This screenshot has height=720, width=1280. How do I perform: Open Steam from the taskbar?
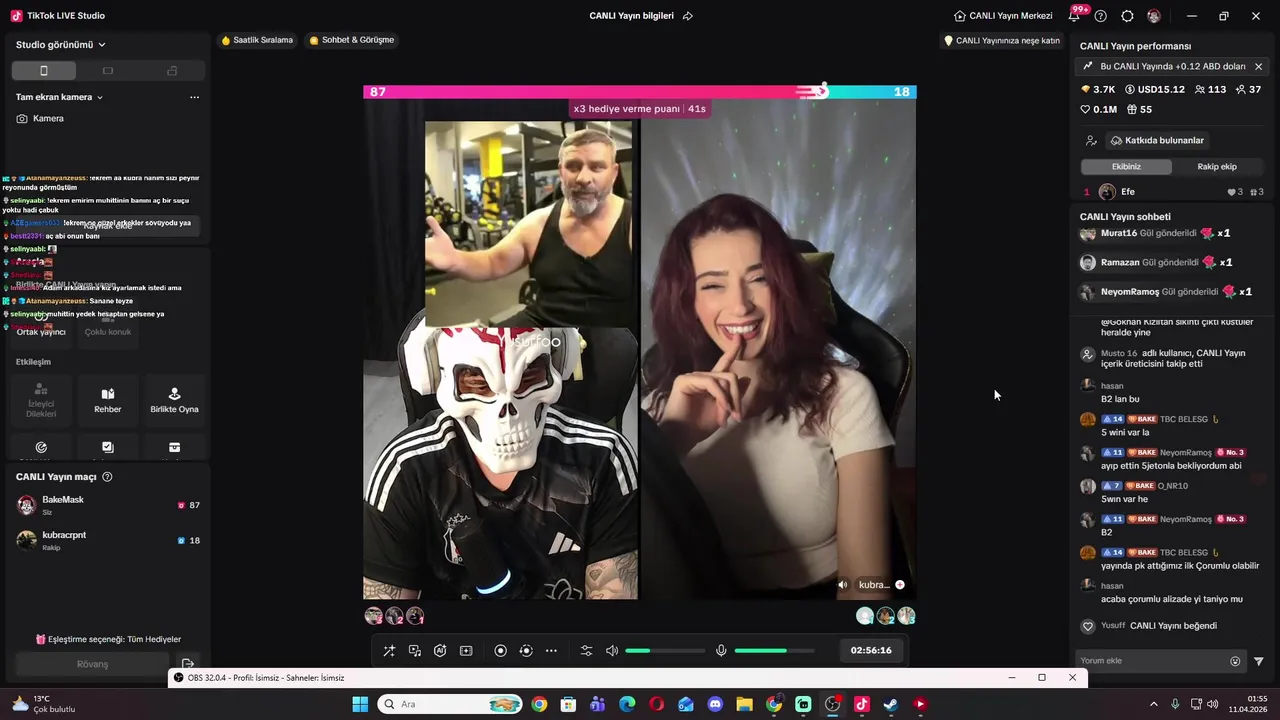pos(891,704)
